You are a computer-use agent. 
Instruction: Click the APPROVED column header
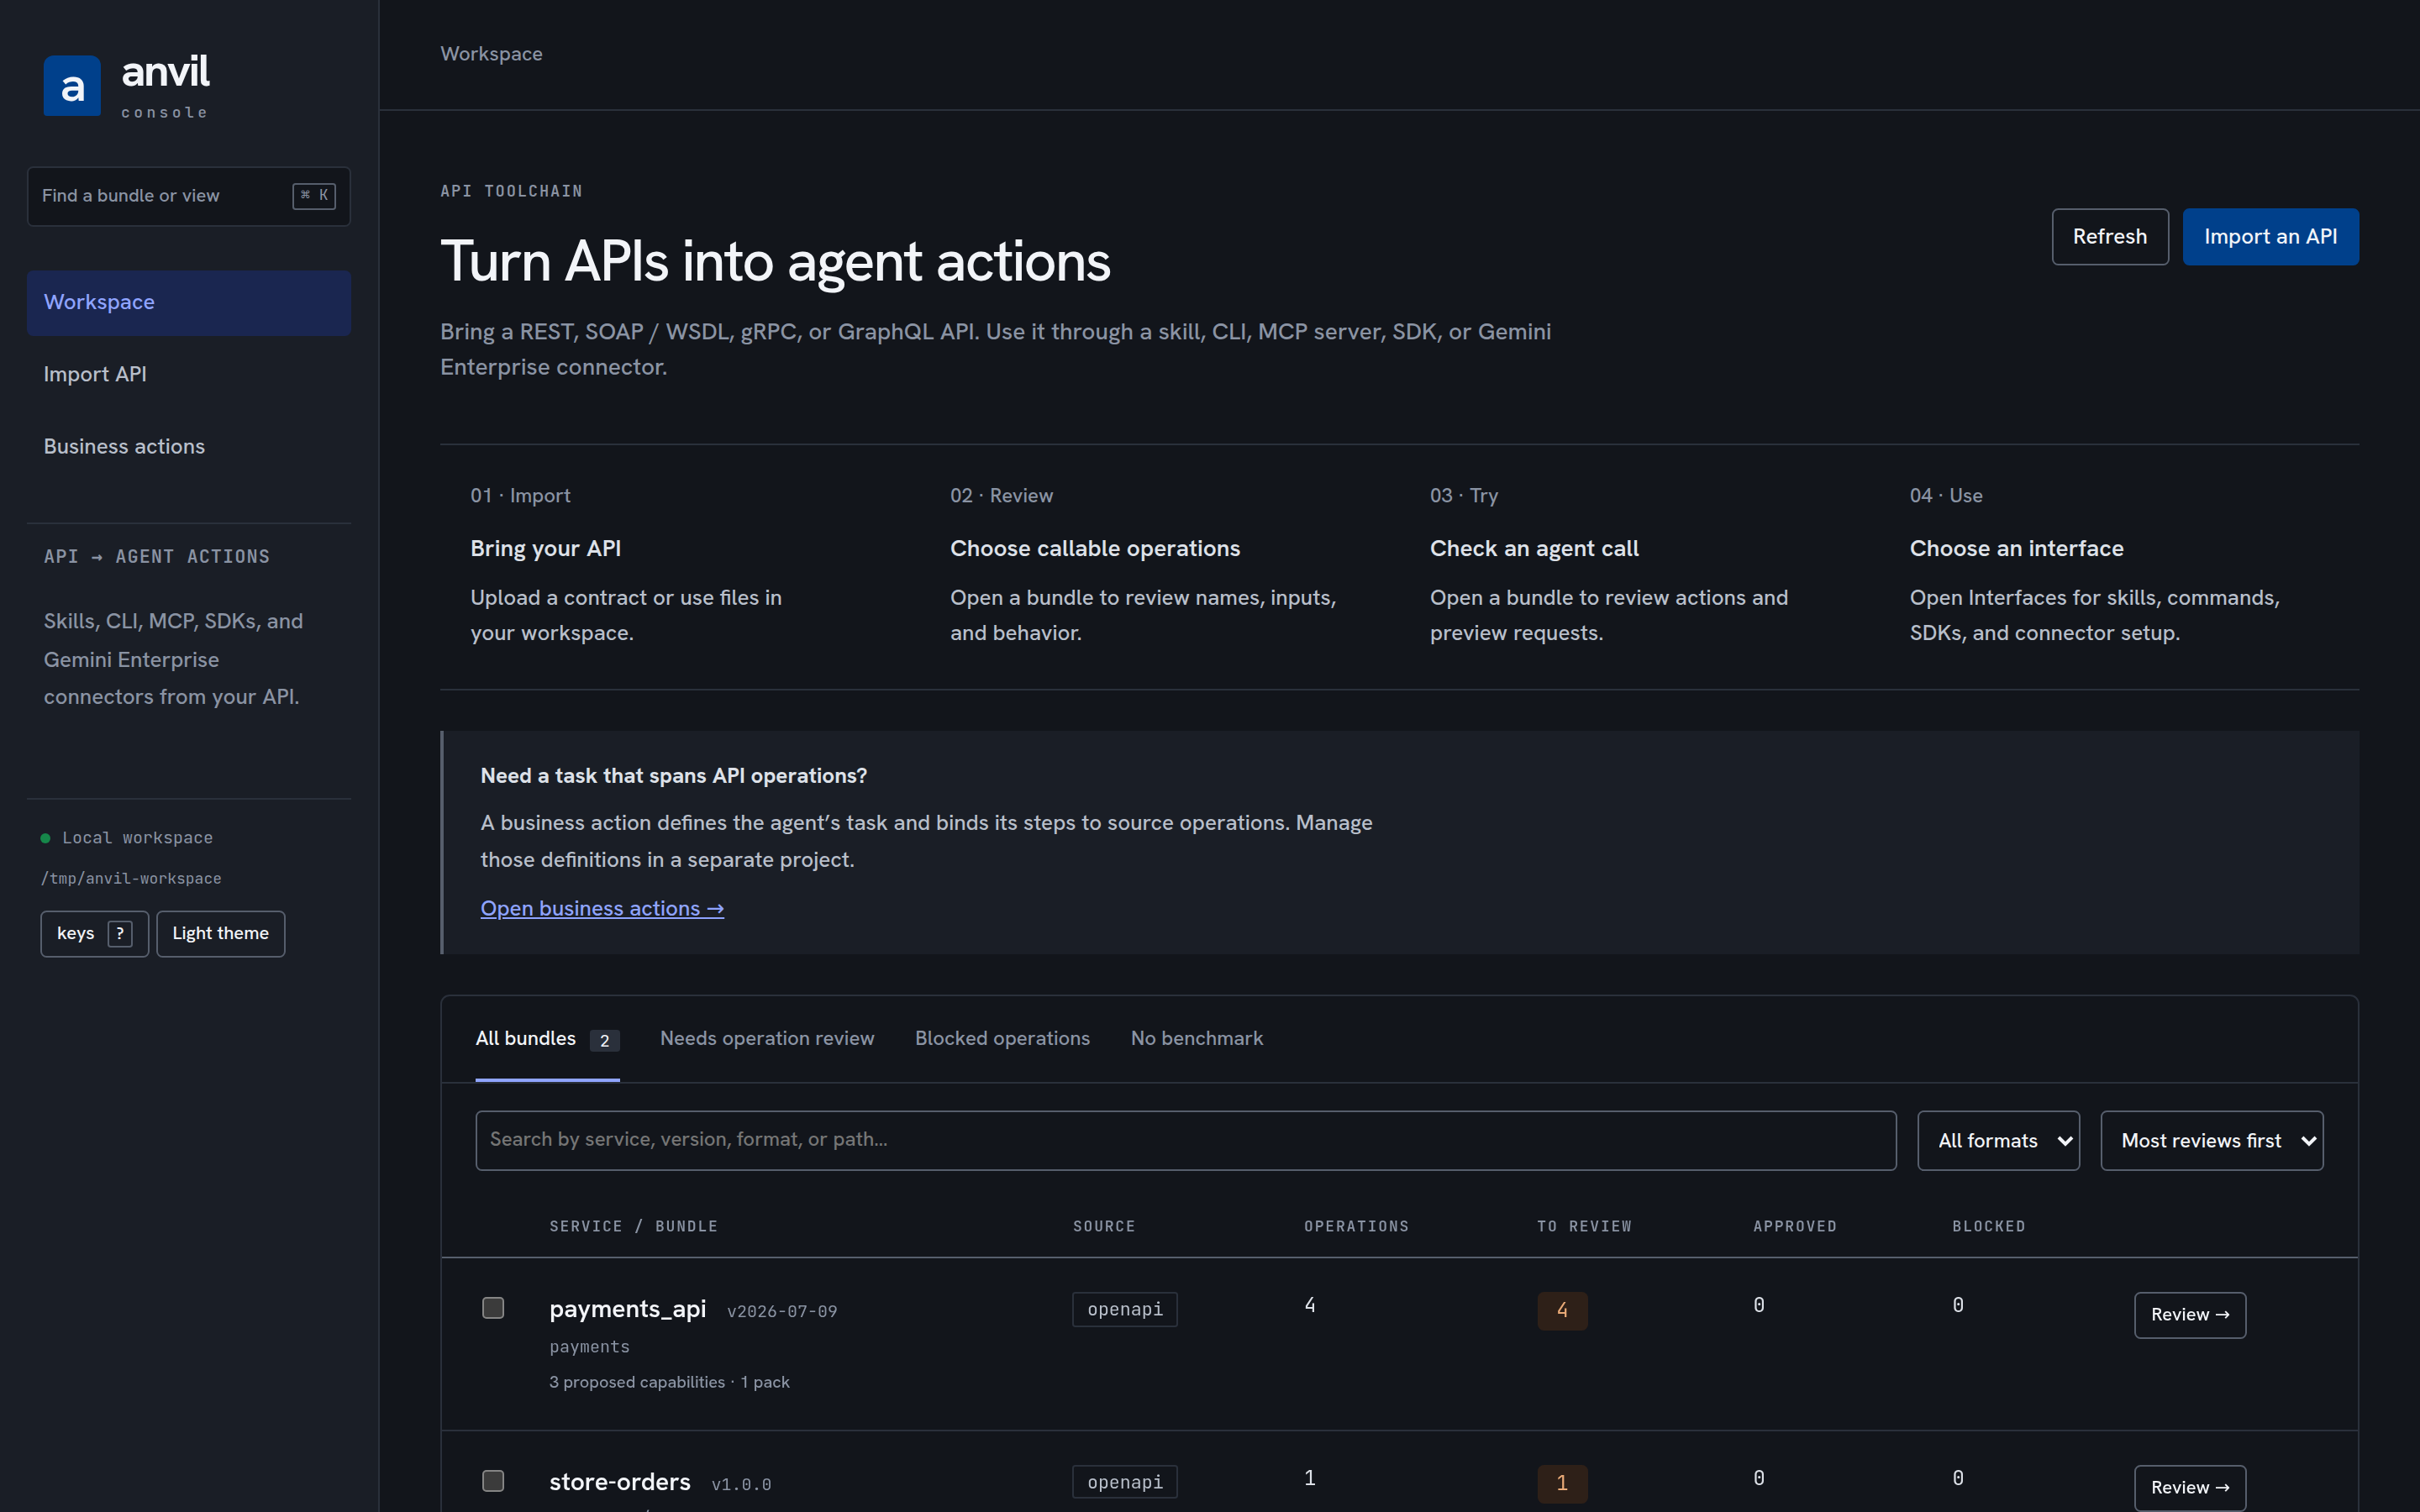pos(1795,1226)
